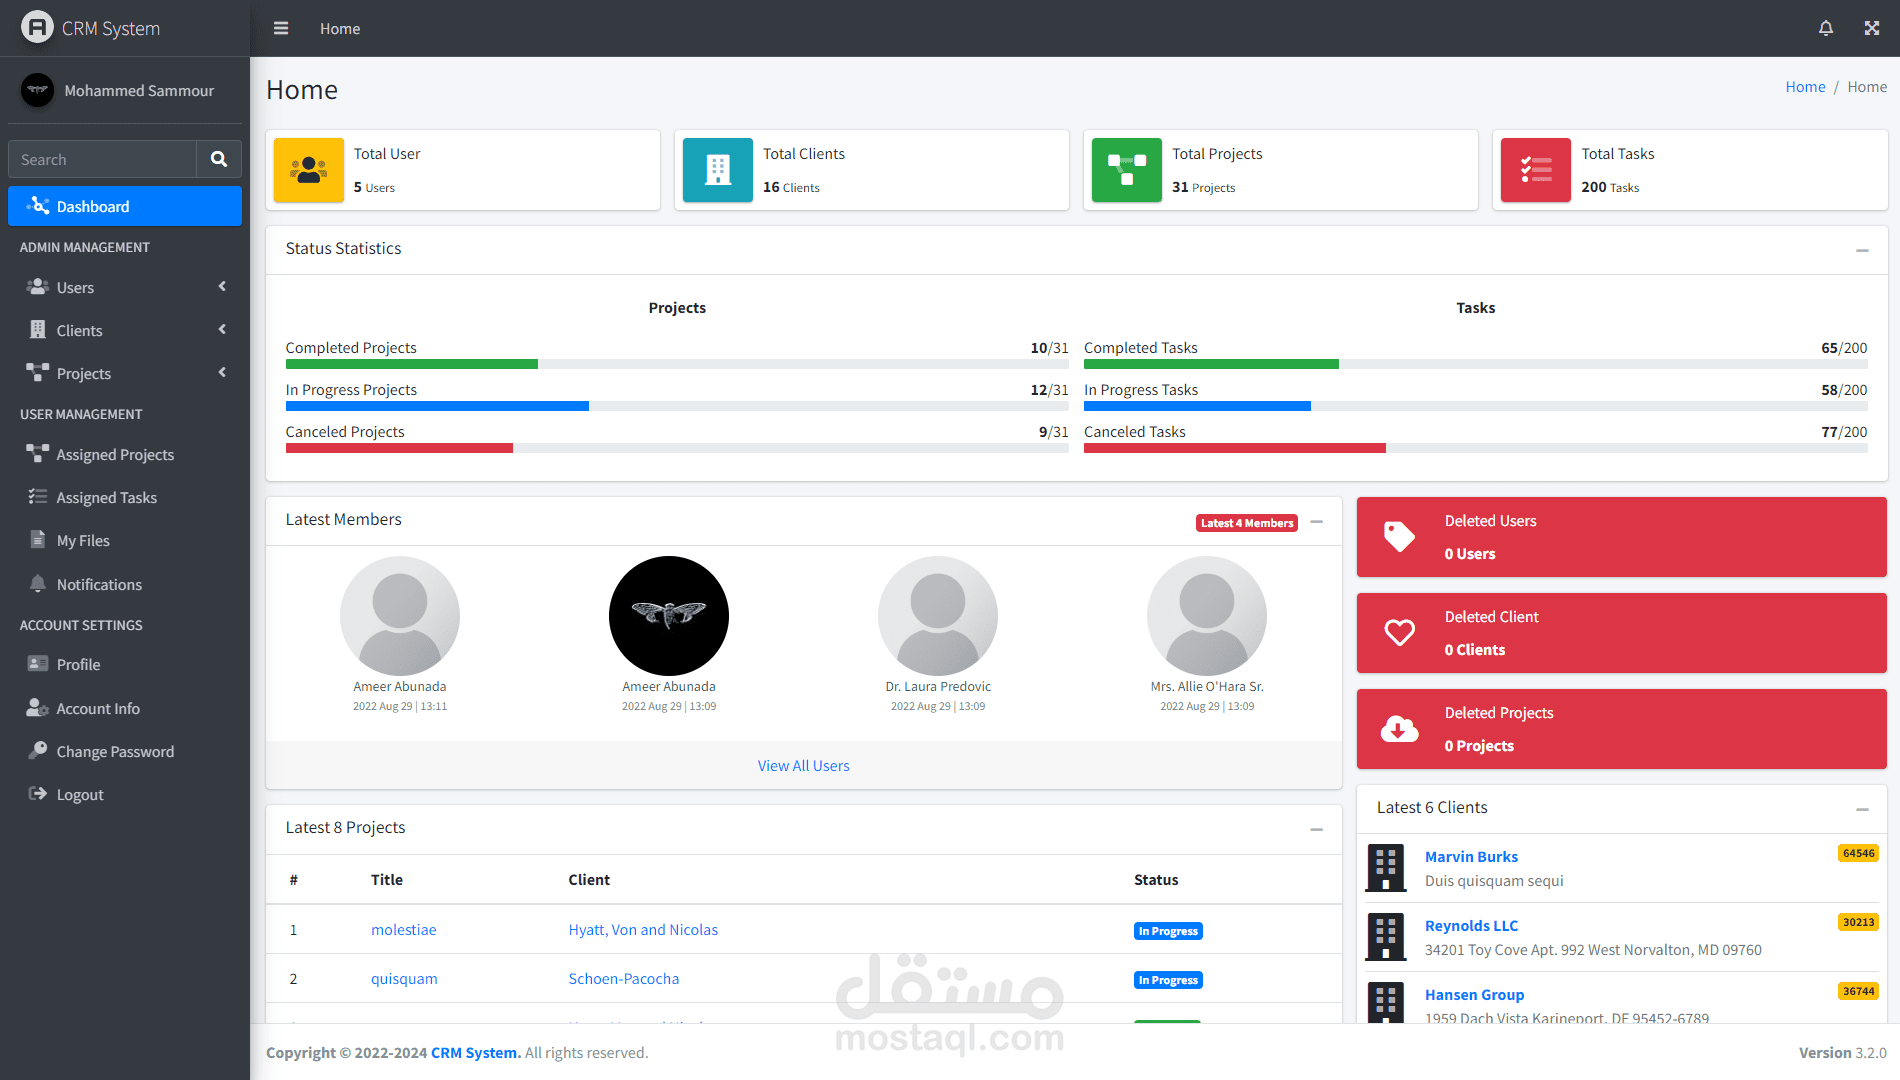The width and height of the screenshot is (1900, 1080).
Task: Open the sidebar hamburger menu
Action: point(280,28)
